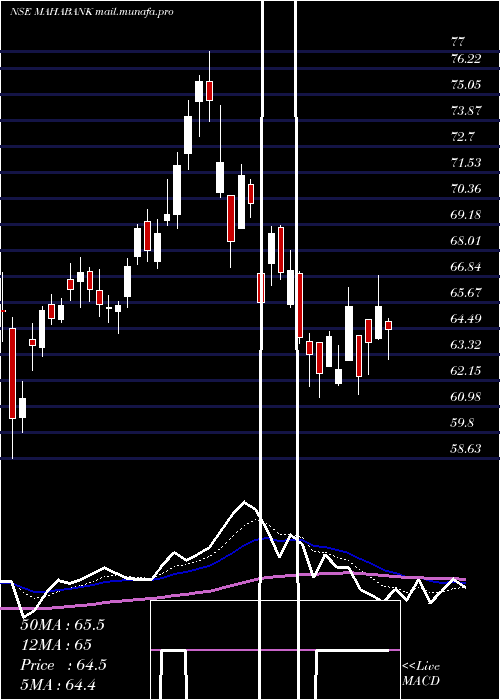Click the 64.49 price axis label
The width and height of the screenshot is (500, 700).
tap(466, 319)
